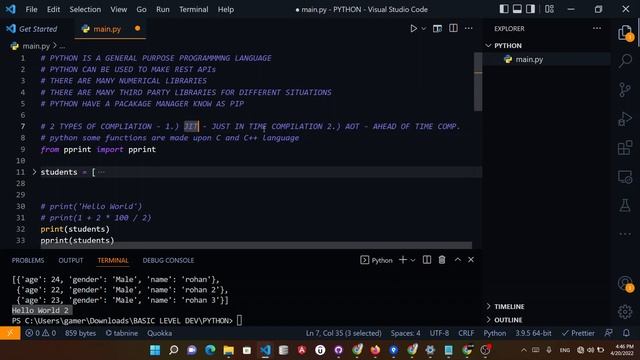Open main.py in the Explorer tree
Viewport: 640px width, 360px height.
coord(529,60)
